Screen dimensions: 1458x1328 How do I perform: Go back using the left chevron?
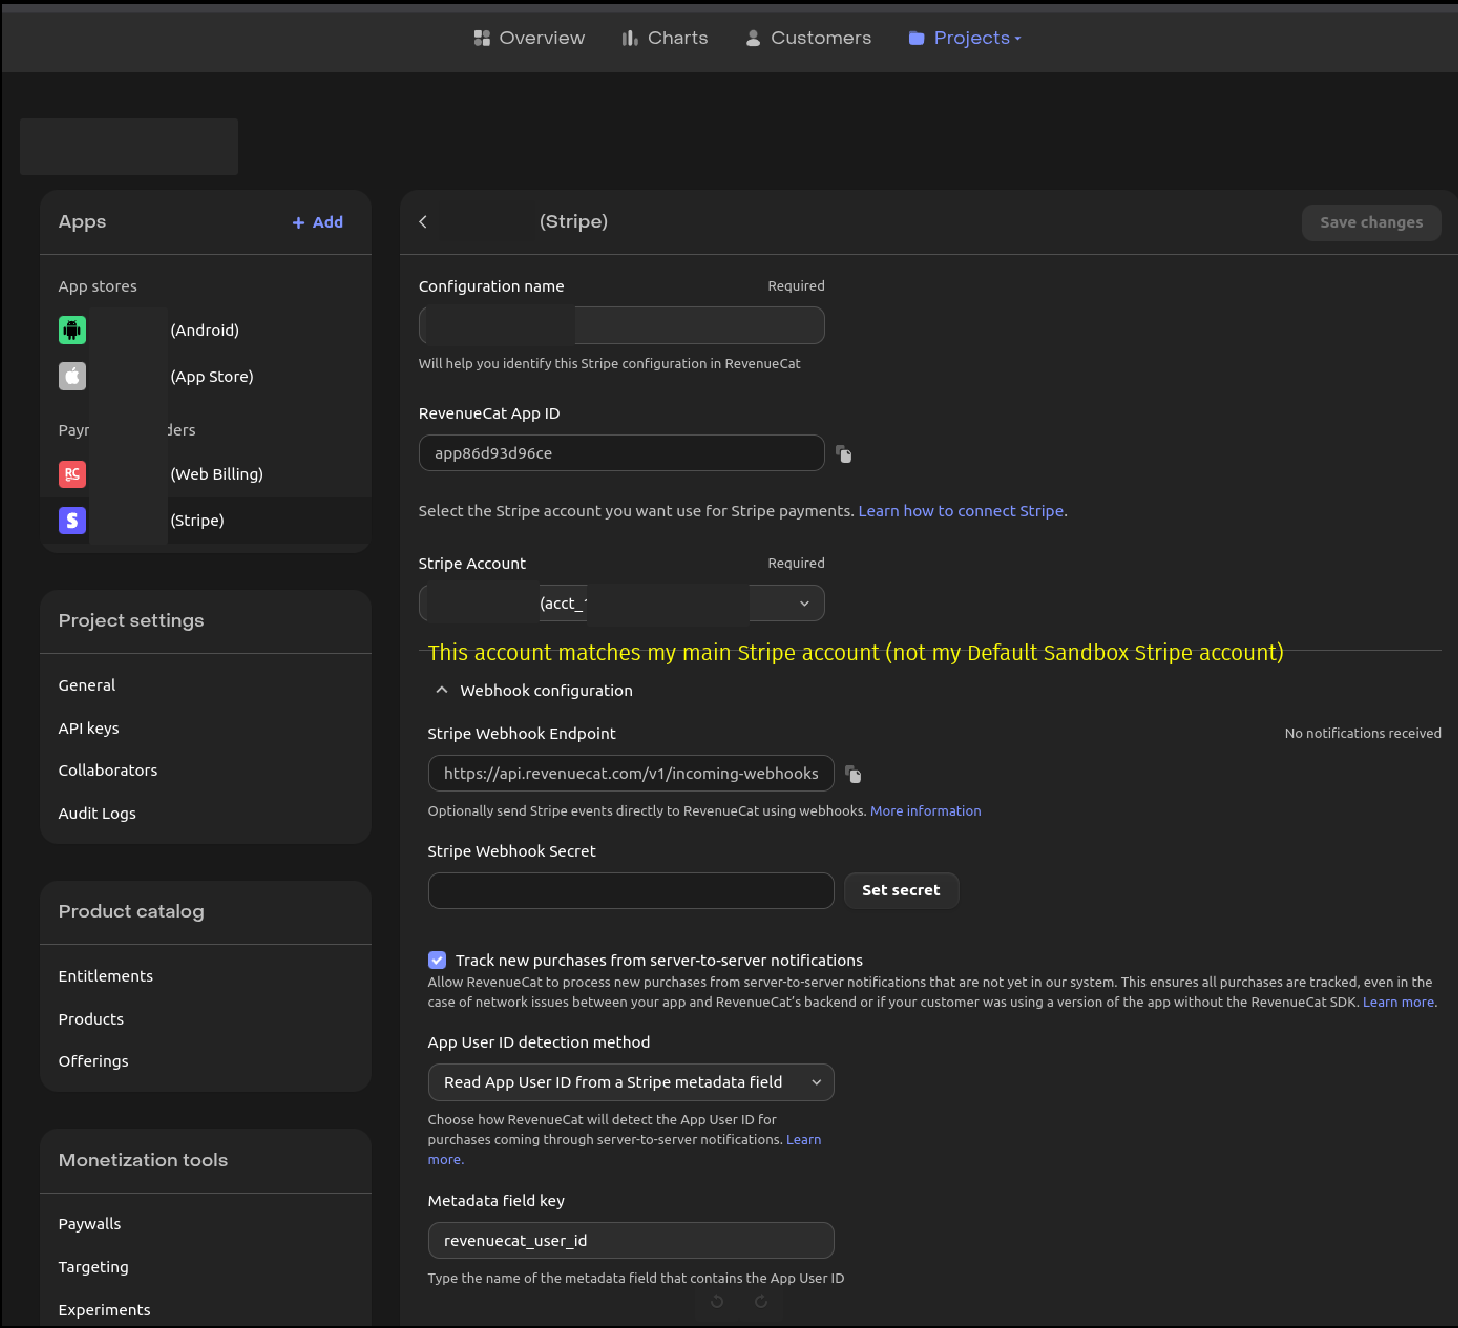tap(423, 222)
